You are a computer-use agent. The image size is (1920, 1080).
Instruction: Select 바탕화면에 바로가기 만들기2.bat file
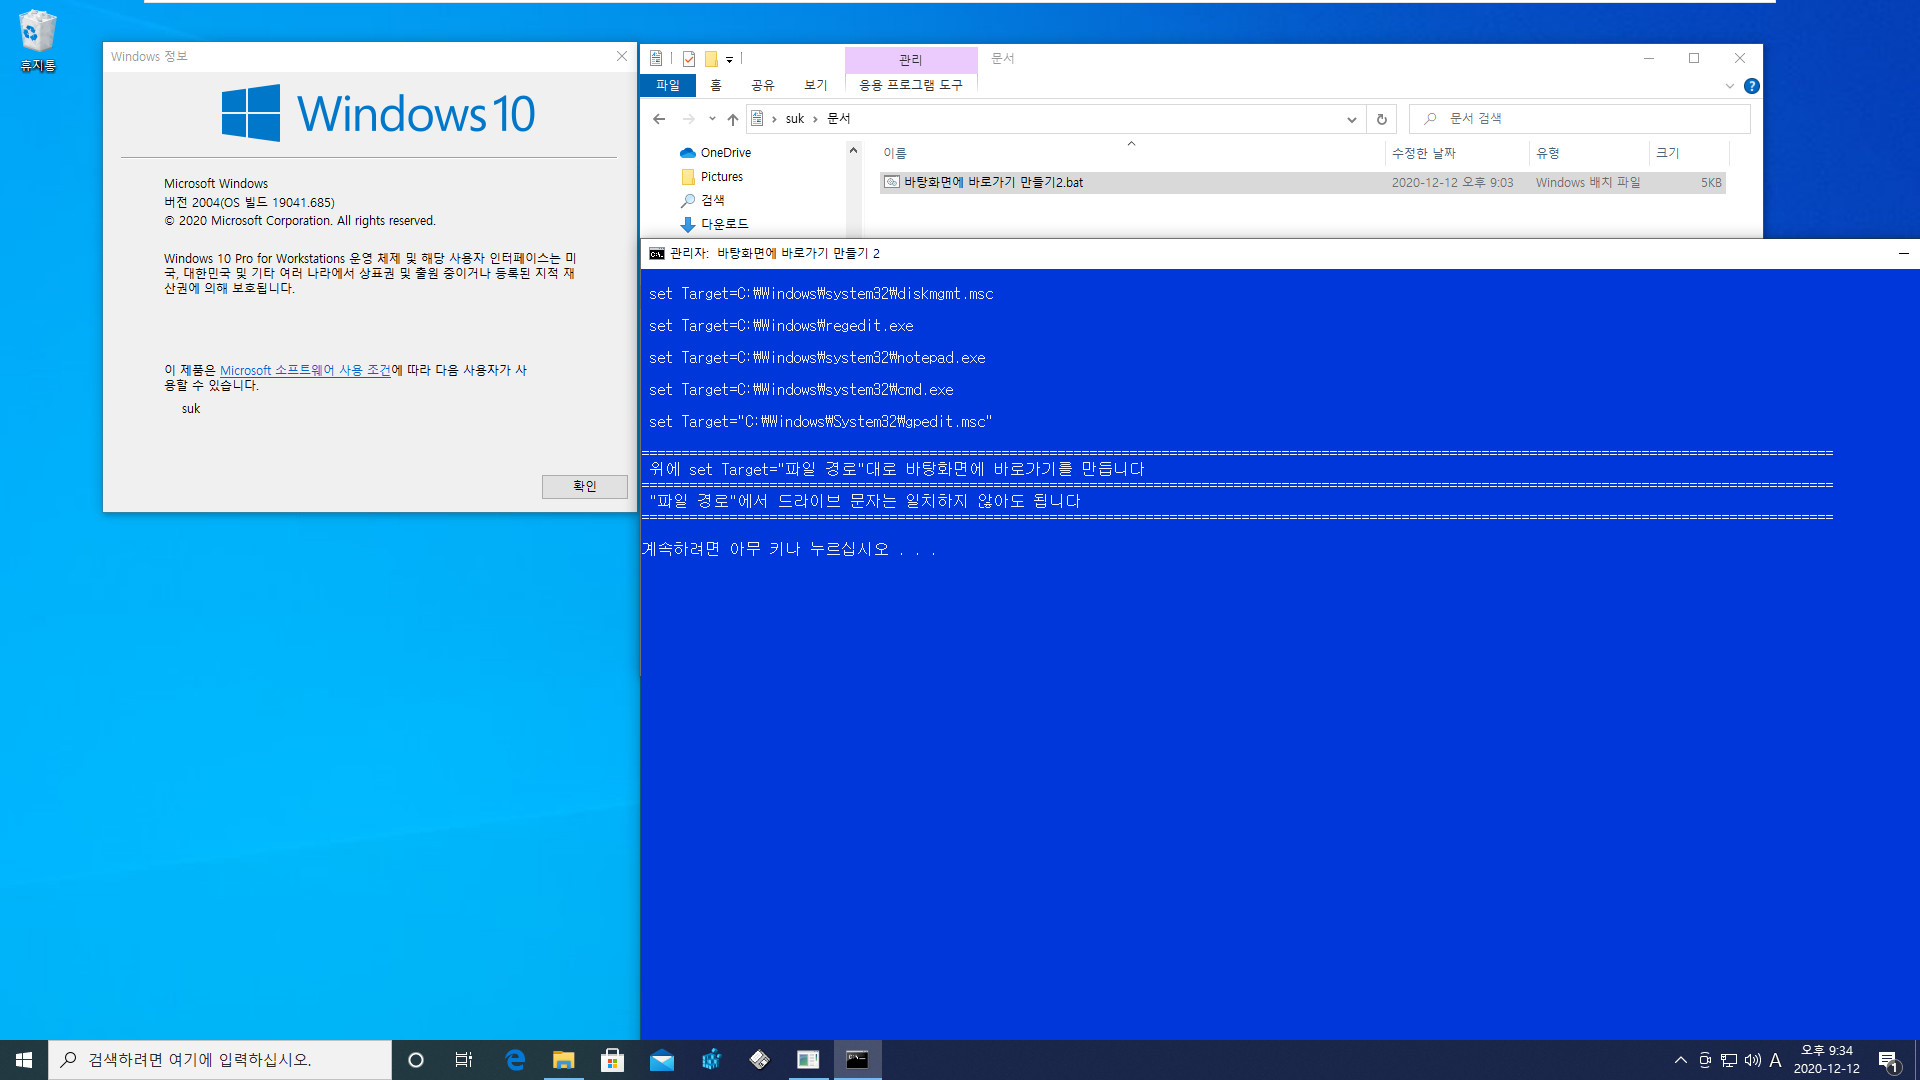click(x=1302, y=183)
